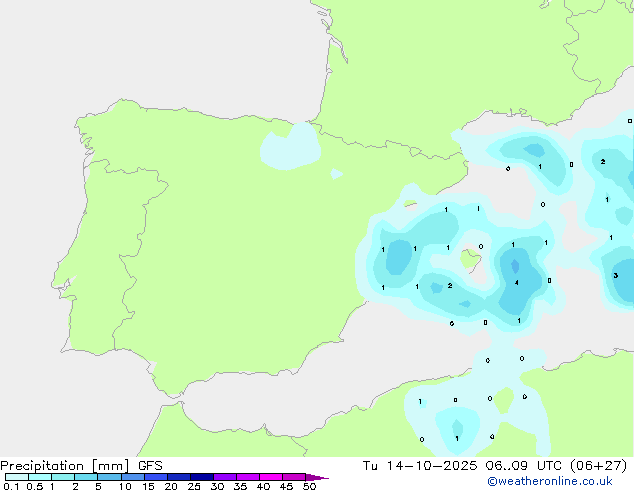Click the 20 mm dark blue swatch
Image resolution: width=634 pixels, height=490 pixels.
(x=179, y=477)
